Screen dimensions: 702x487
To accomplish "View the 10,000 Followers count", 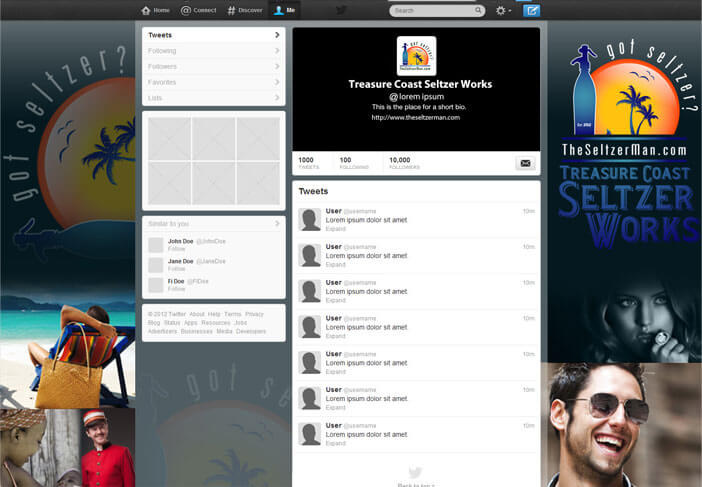I will [x=404, y=163].
